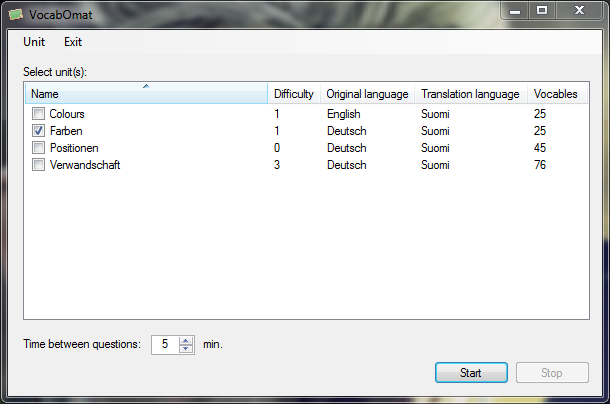Click the time between questions value field
Screen dimensions: 610x404
point(165,344)
